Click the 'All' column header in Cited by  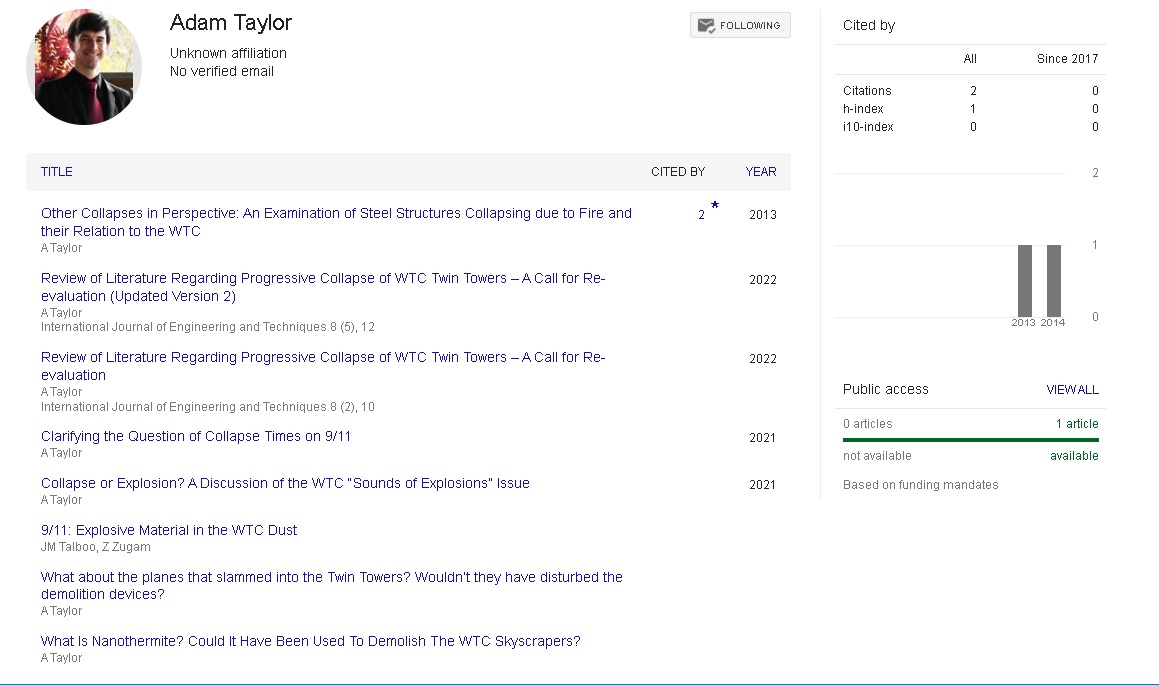coord(970,58)
